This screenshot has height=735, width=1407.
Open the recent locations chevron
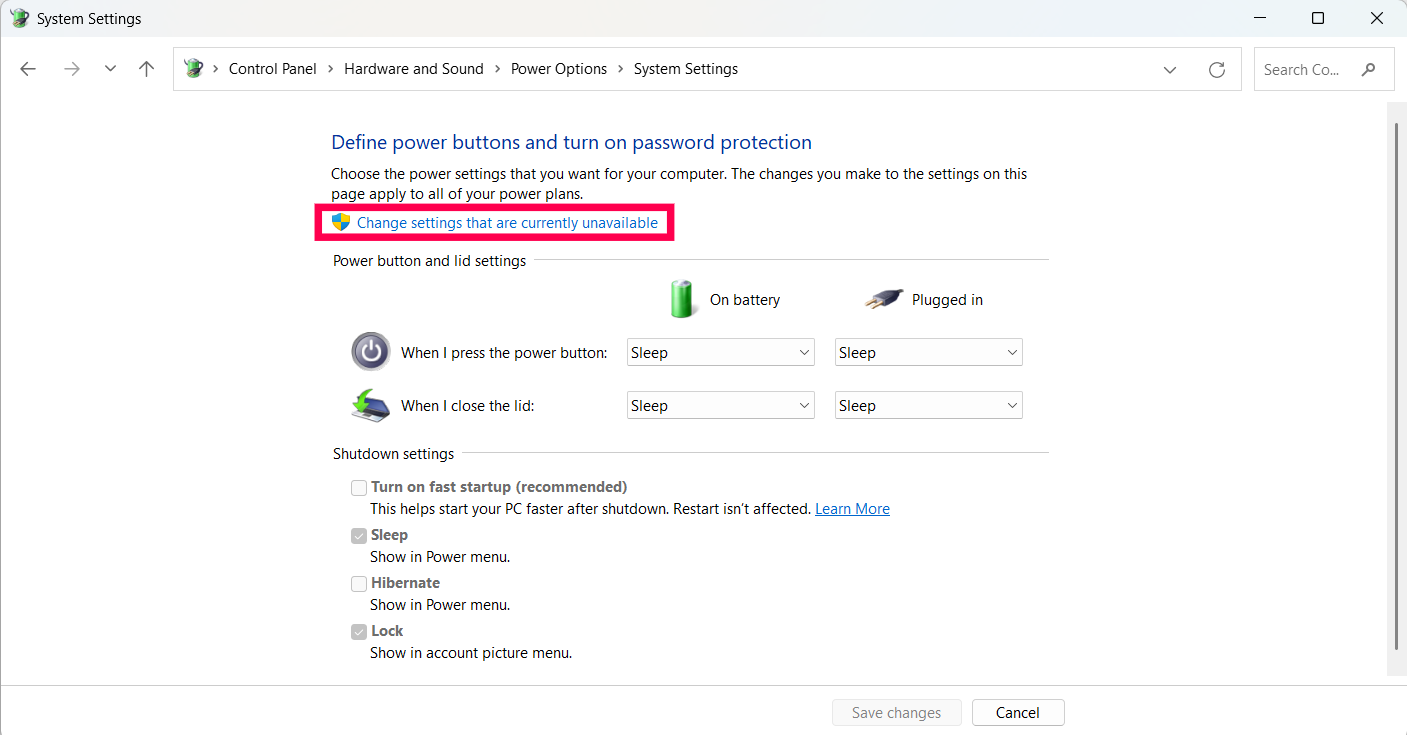tap(110, 69)
